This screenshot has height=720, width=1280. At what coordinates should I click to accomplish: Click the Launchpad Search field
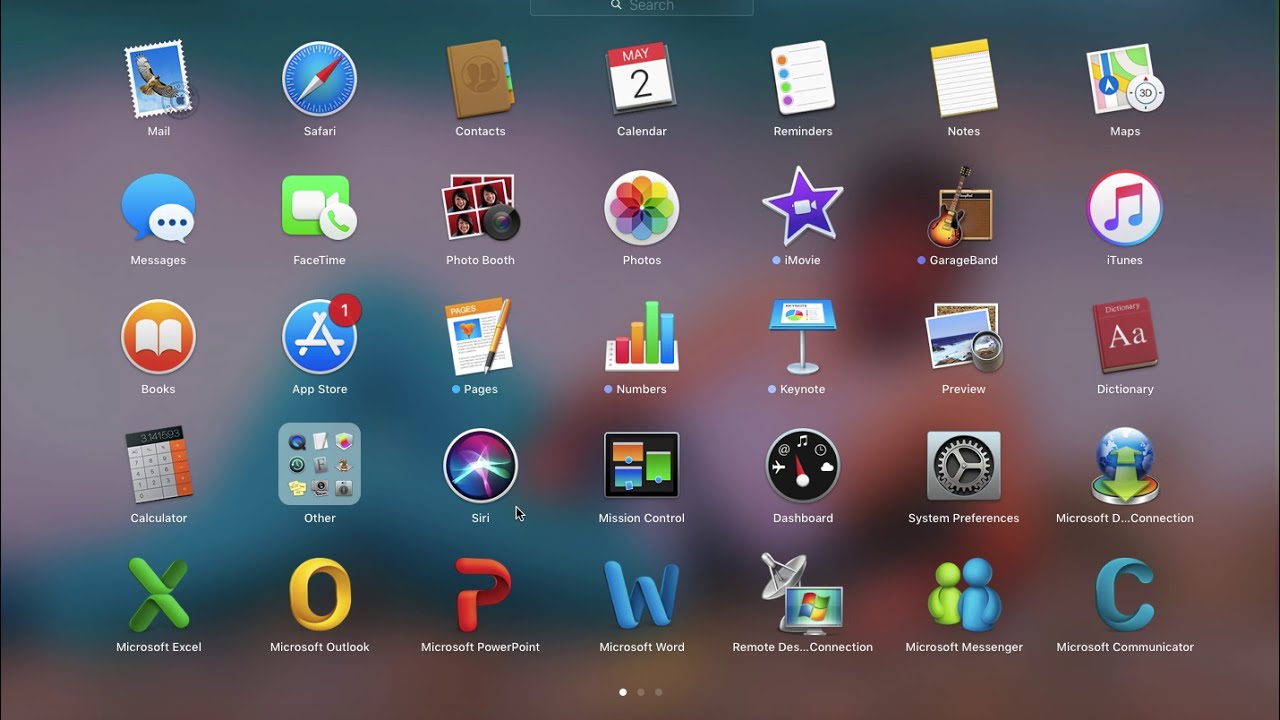[x=641, y=6]
